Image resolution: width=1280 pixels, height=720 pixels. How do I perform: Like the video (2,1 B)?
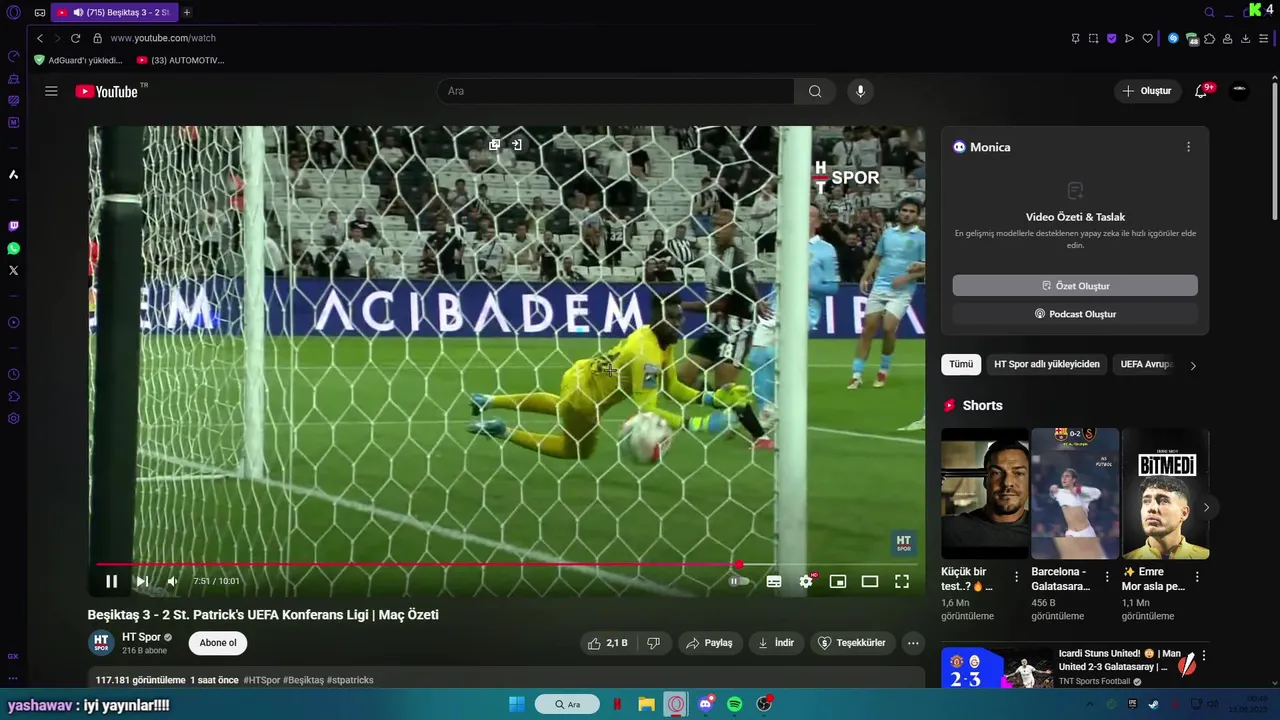coord(607,643)
